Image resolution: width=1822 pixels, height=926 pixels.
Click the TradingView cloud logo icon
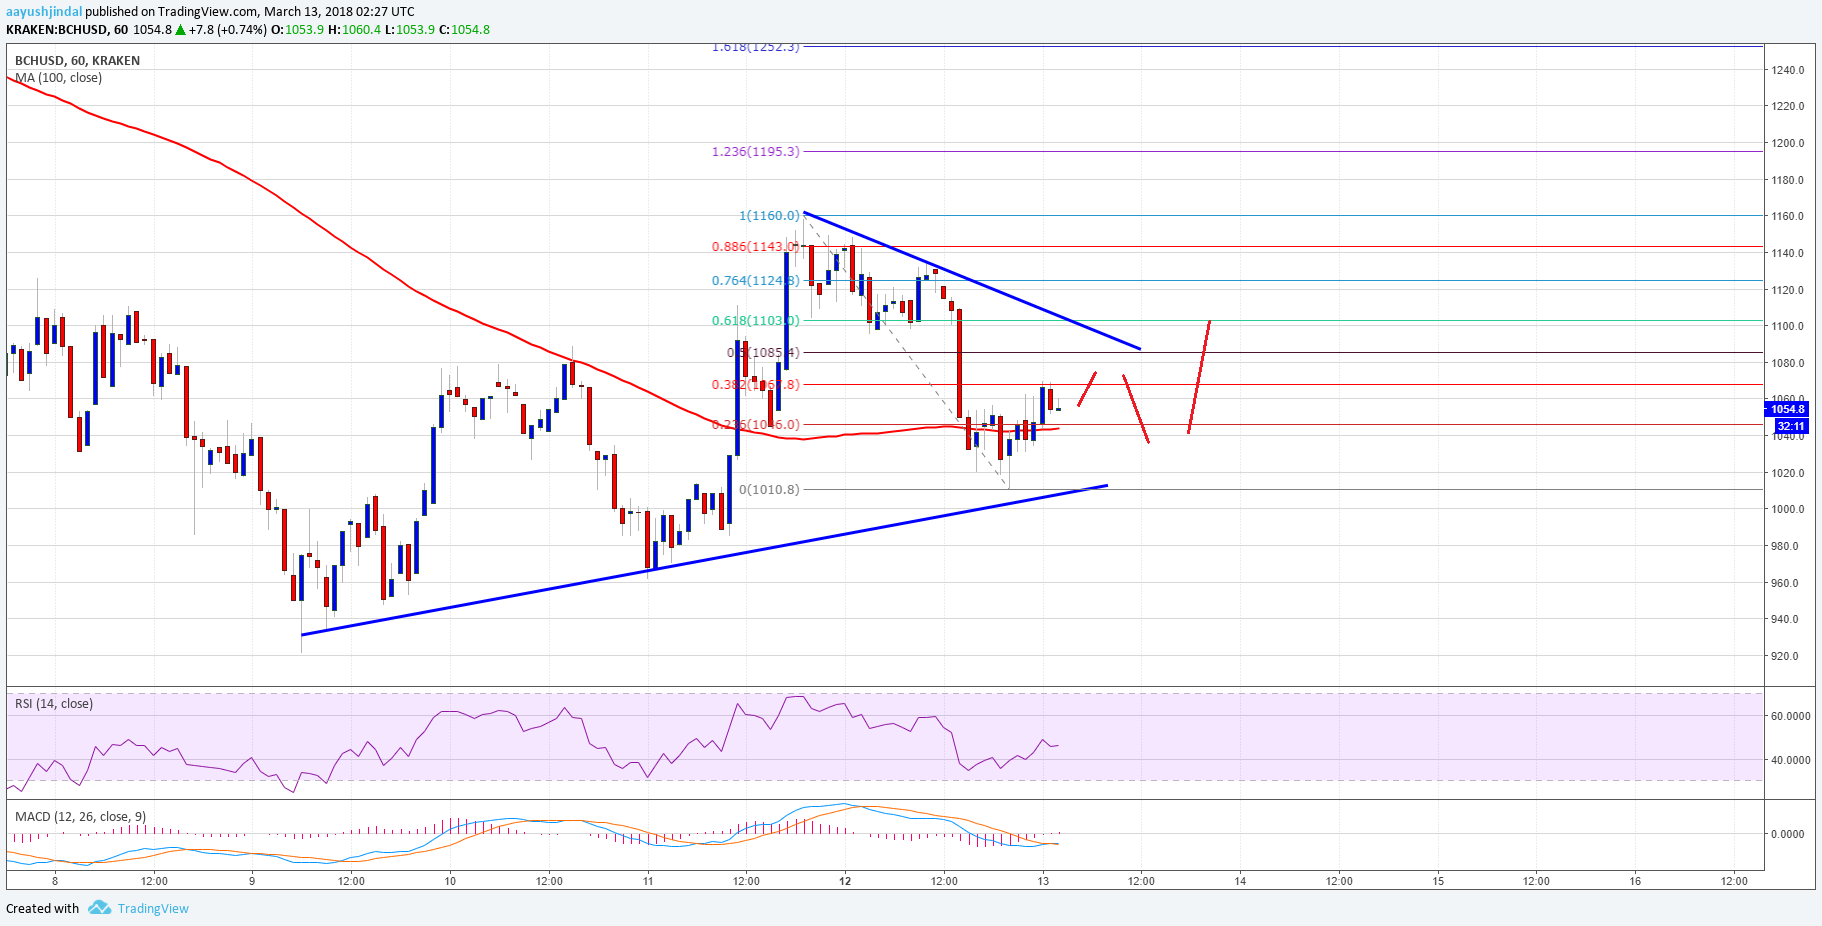point(99,908)
